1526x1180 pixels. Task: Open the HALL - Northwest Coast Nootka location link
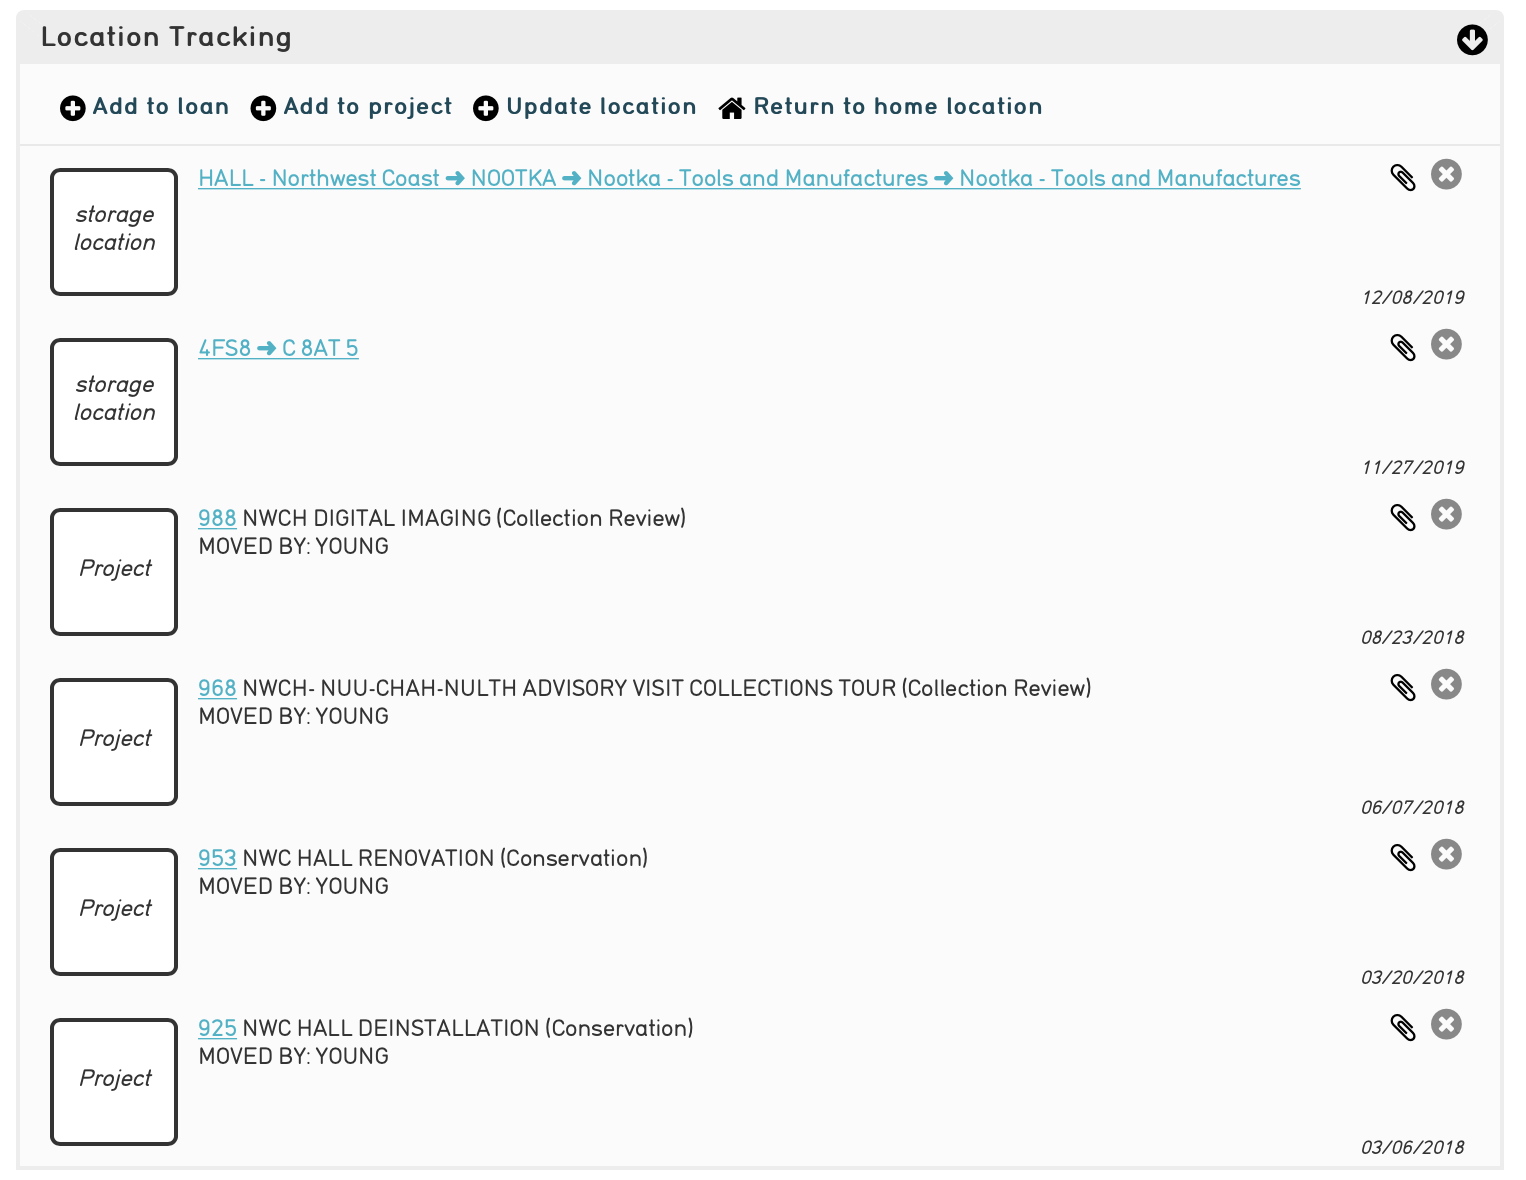point(748,179)
